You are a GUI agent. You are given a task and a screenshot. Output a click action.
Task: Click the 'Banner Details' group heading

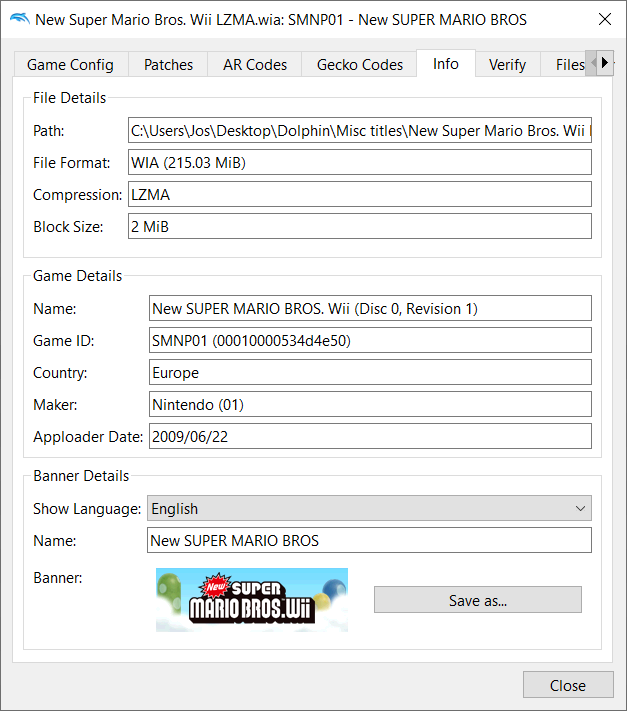(81, 476)
